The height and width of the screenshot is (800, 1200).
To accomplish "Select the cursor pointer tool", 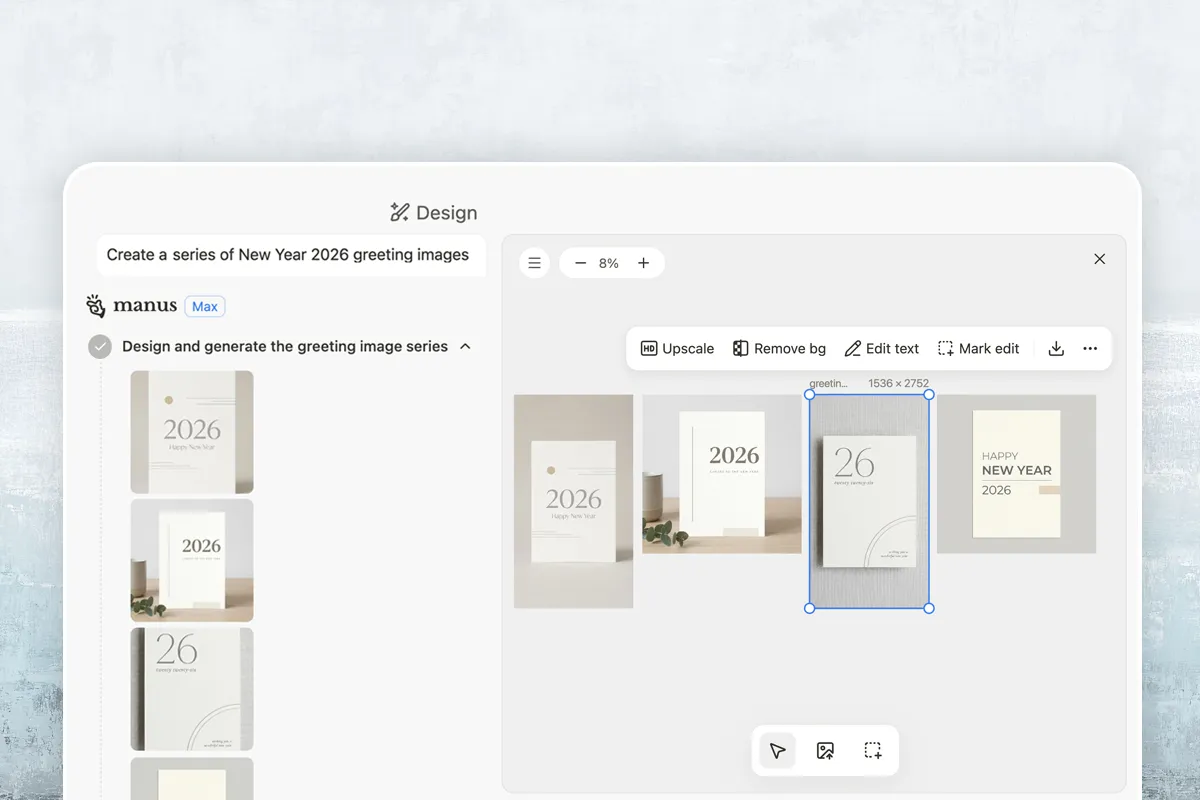I will coord(777,751).
